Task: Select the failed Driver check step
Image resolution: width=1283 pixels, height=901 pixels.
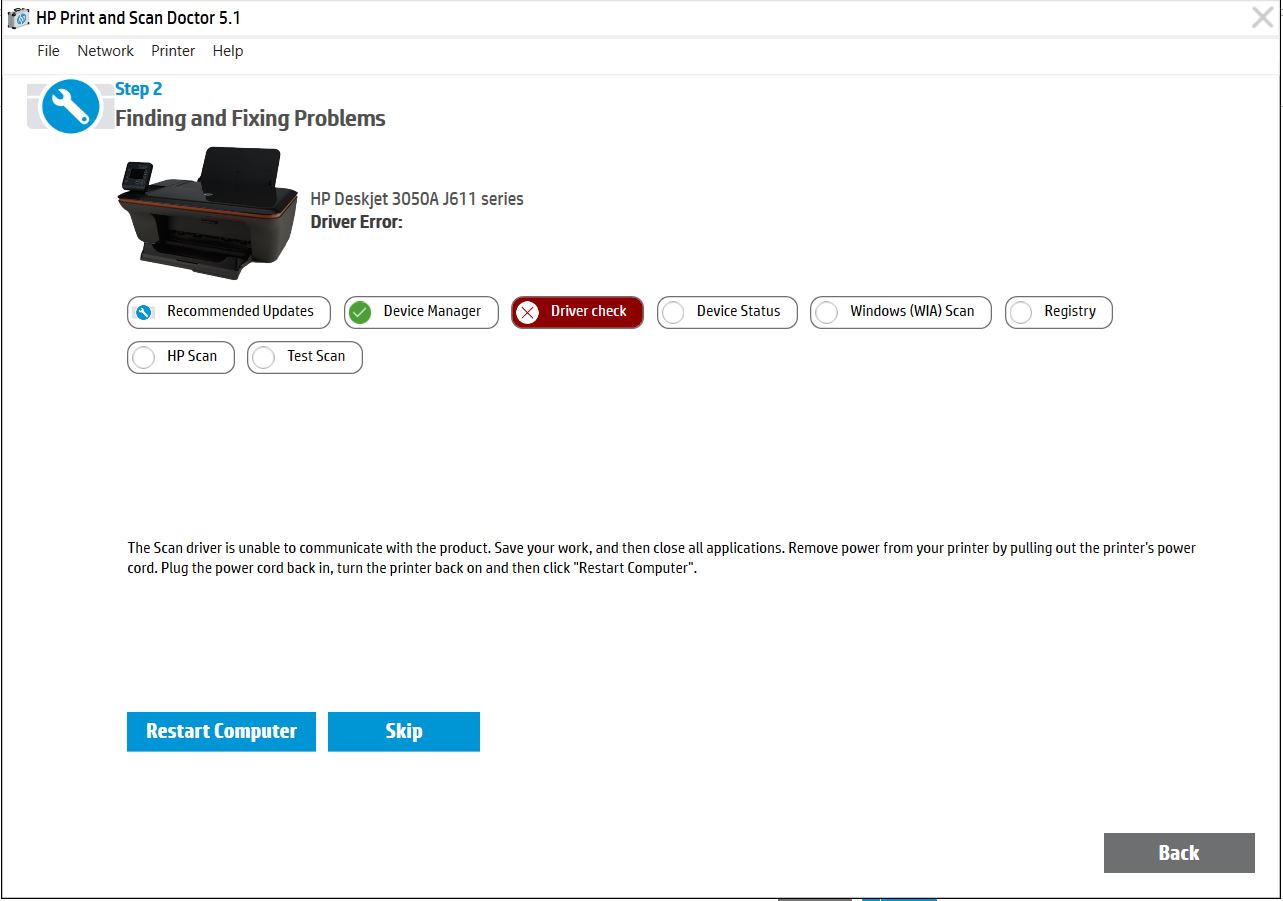Action: click(x=577, y=312)
